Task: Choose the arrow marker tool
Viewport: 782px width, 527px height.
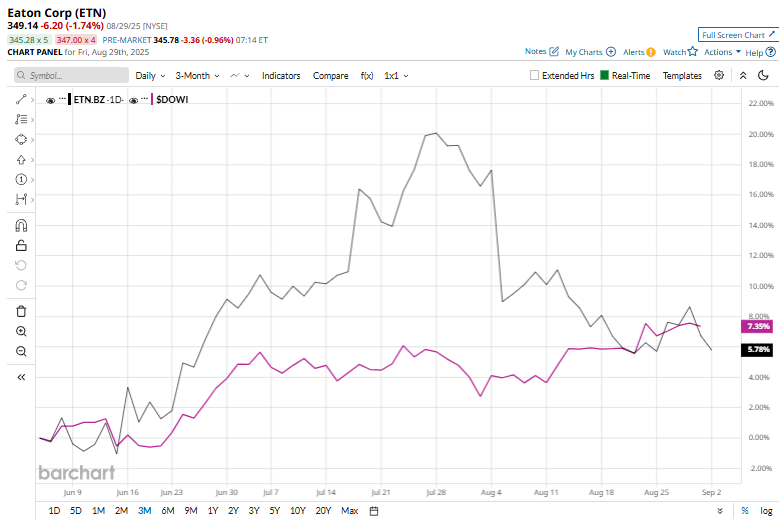Action: tap(21, 160)
